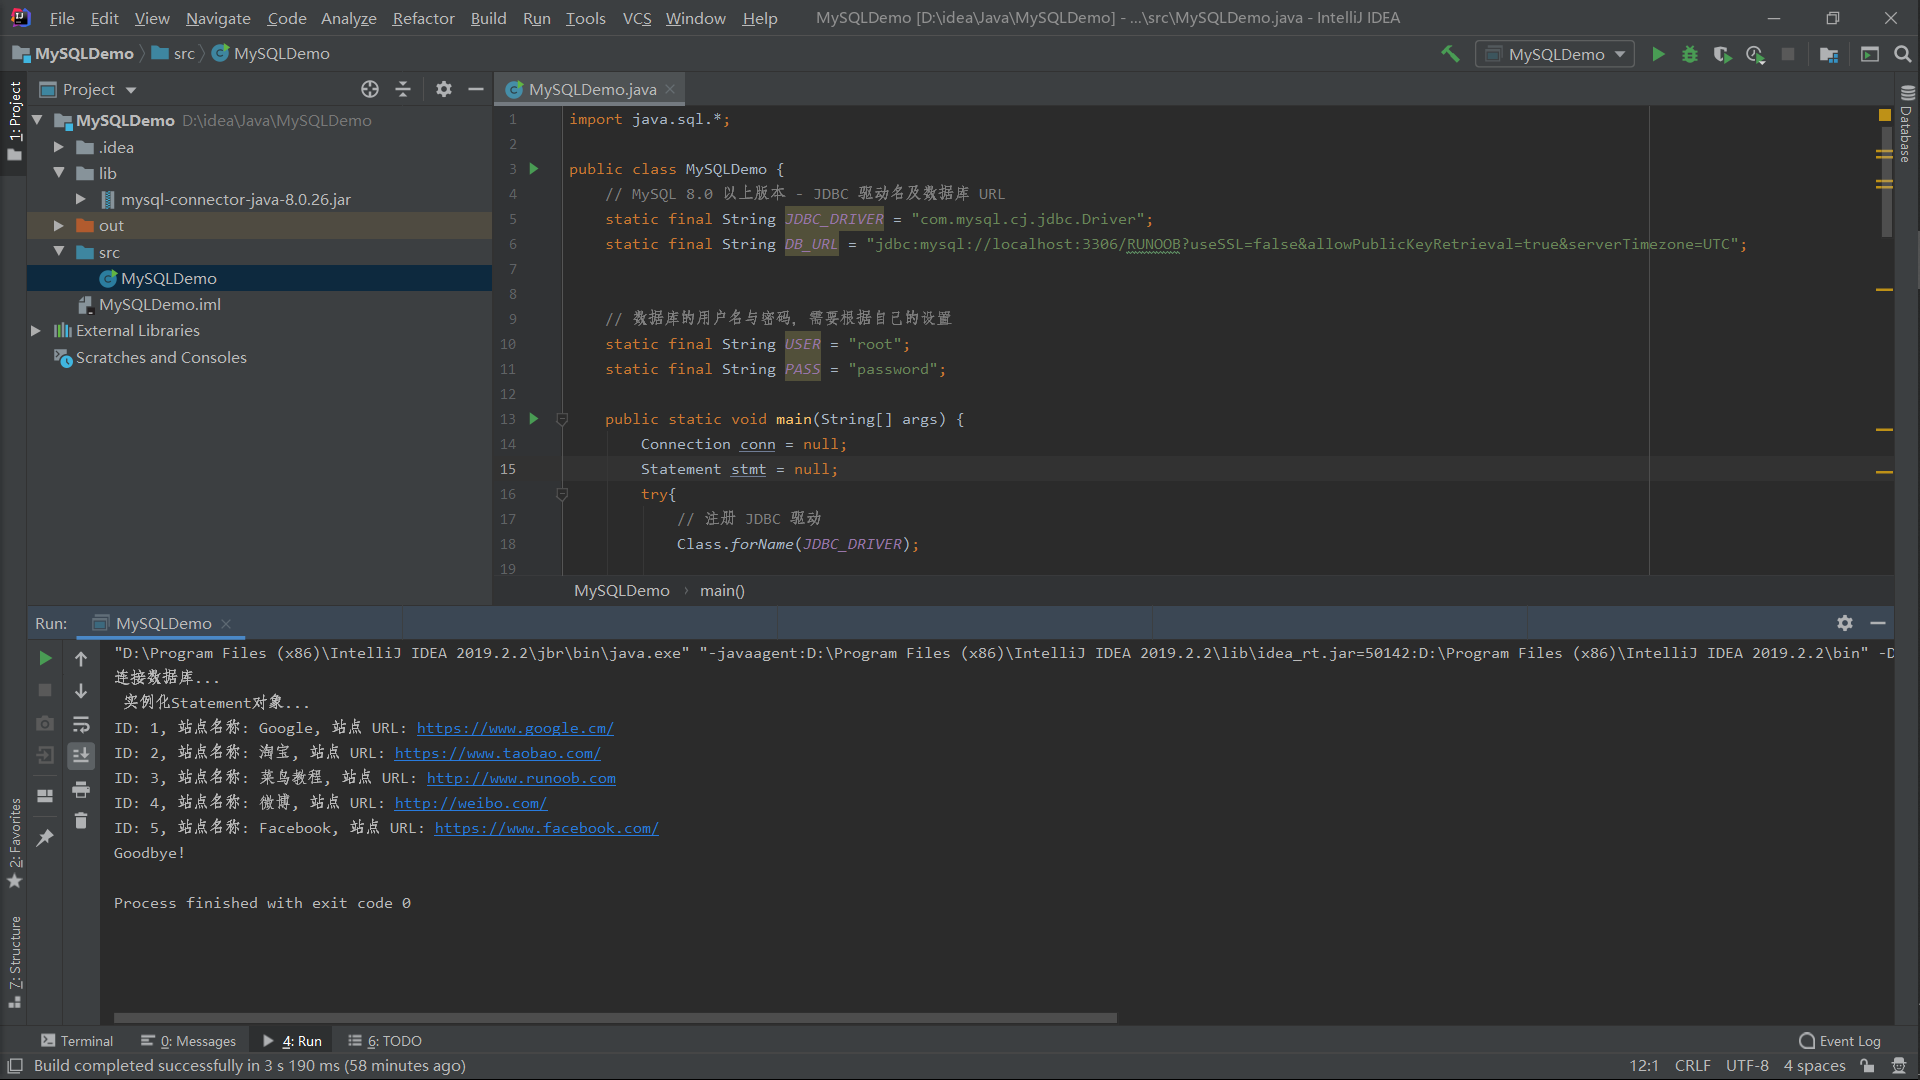1920x1080 pixels.
Task: Toggle tool window buttons with the bottom-left corner icon
Action: (15, 1066)
